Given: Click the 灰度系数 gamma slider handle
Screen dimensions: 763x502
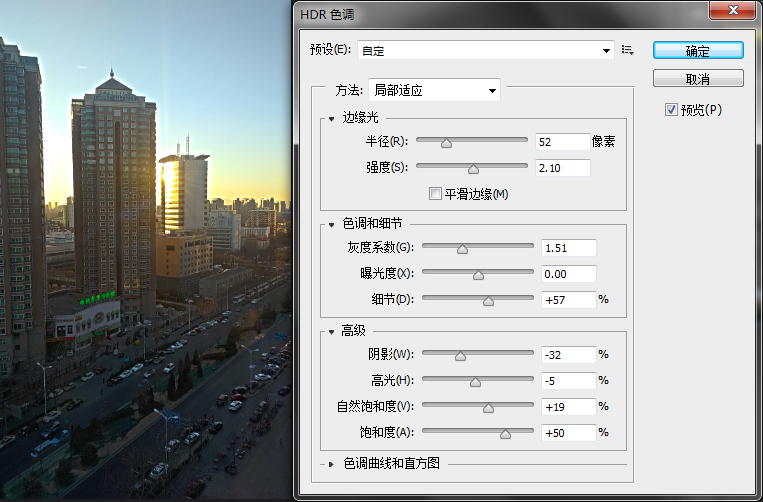Looking at the screenshot, I should [x=462, y=249].
